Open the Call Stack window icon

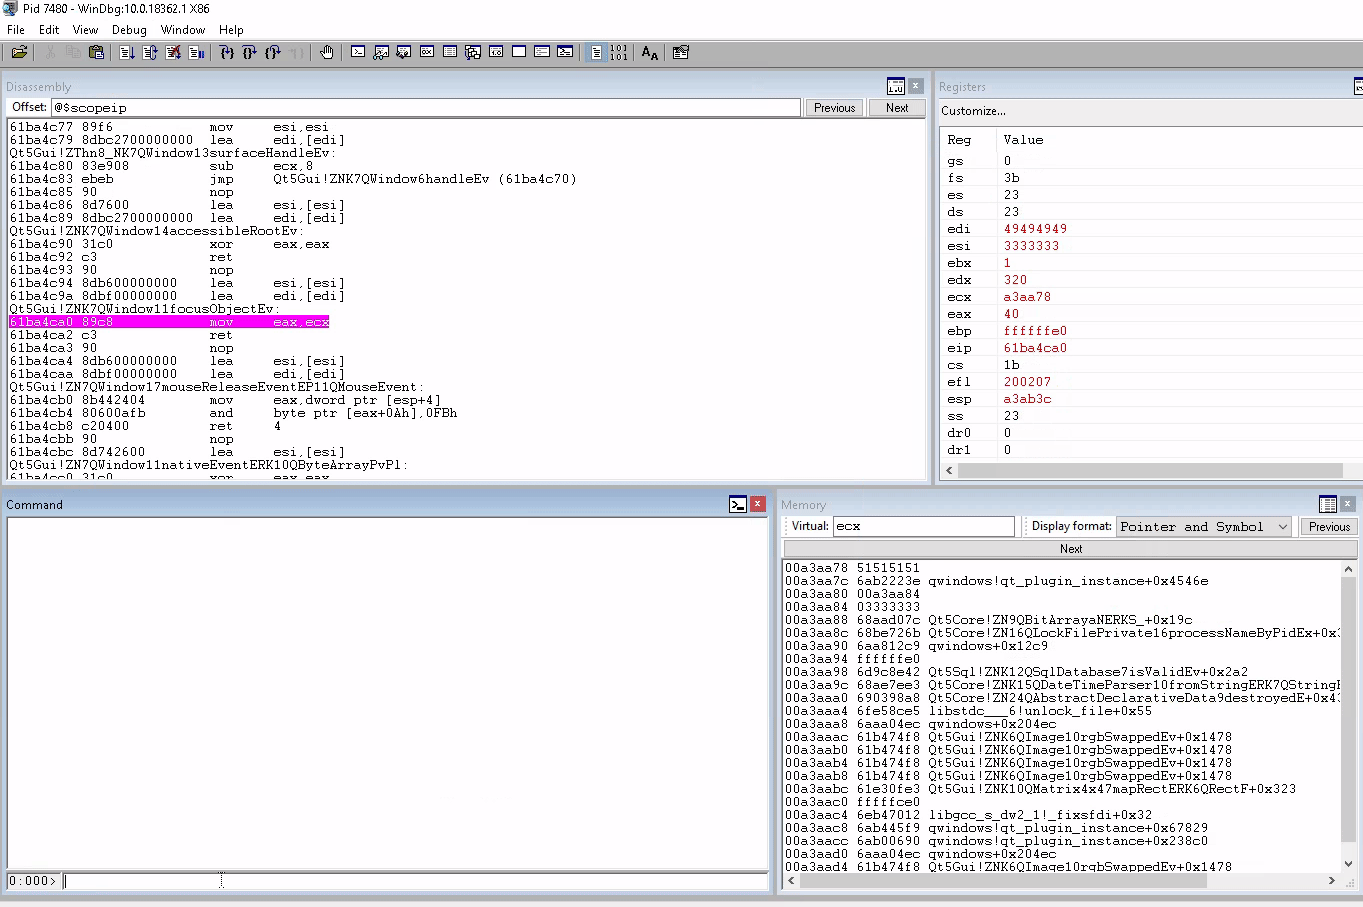473,52
